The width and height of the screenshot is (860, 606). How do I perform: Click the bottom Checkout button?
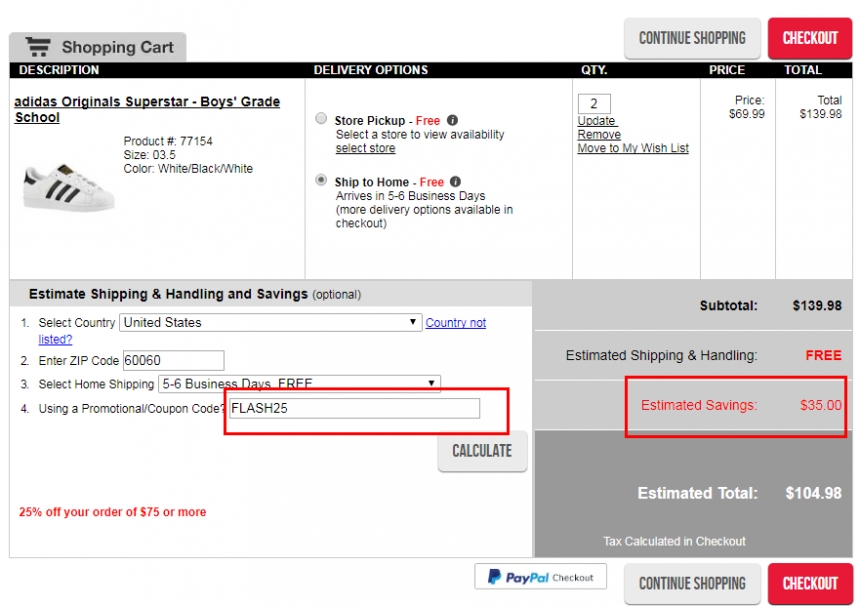[810, 583]
